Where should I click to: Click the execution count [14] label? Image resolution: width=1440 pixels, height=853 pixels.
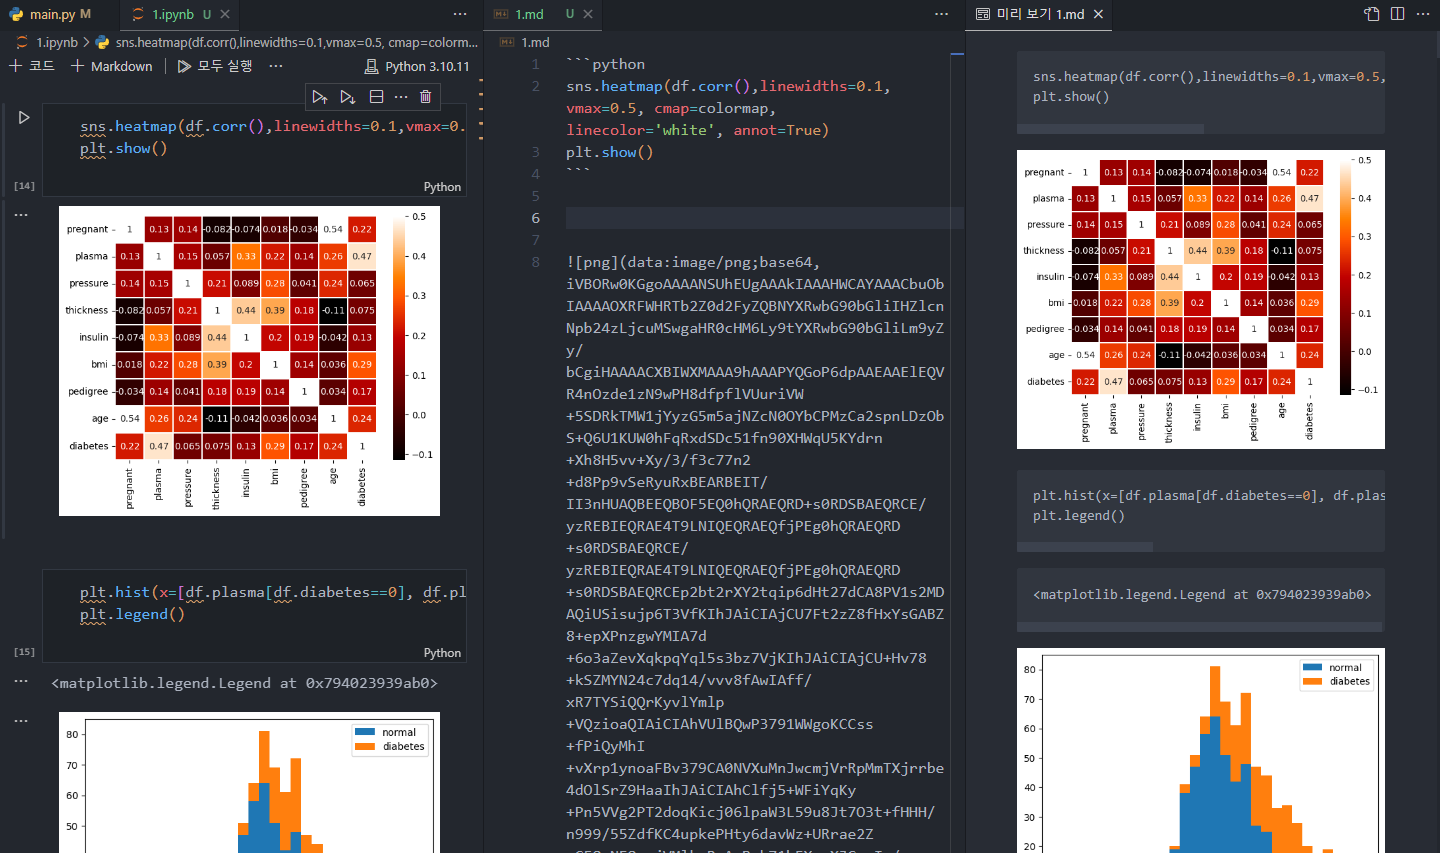pyautogui.click(x=24, y=186)
